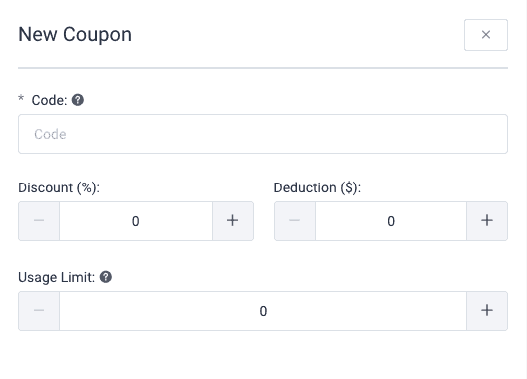
Task: Select the Discount (%) number field
Action: [136, 221]
